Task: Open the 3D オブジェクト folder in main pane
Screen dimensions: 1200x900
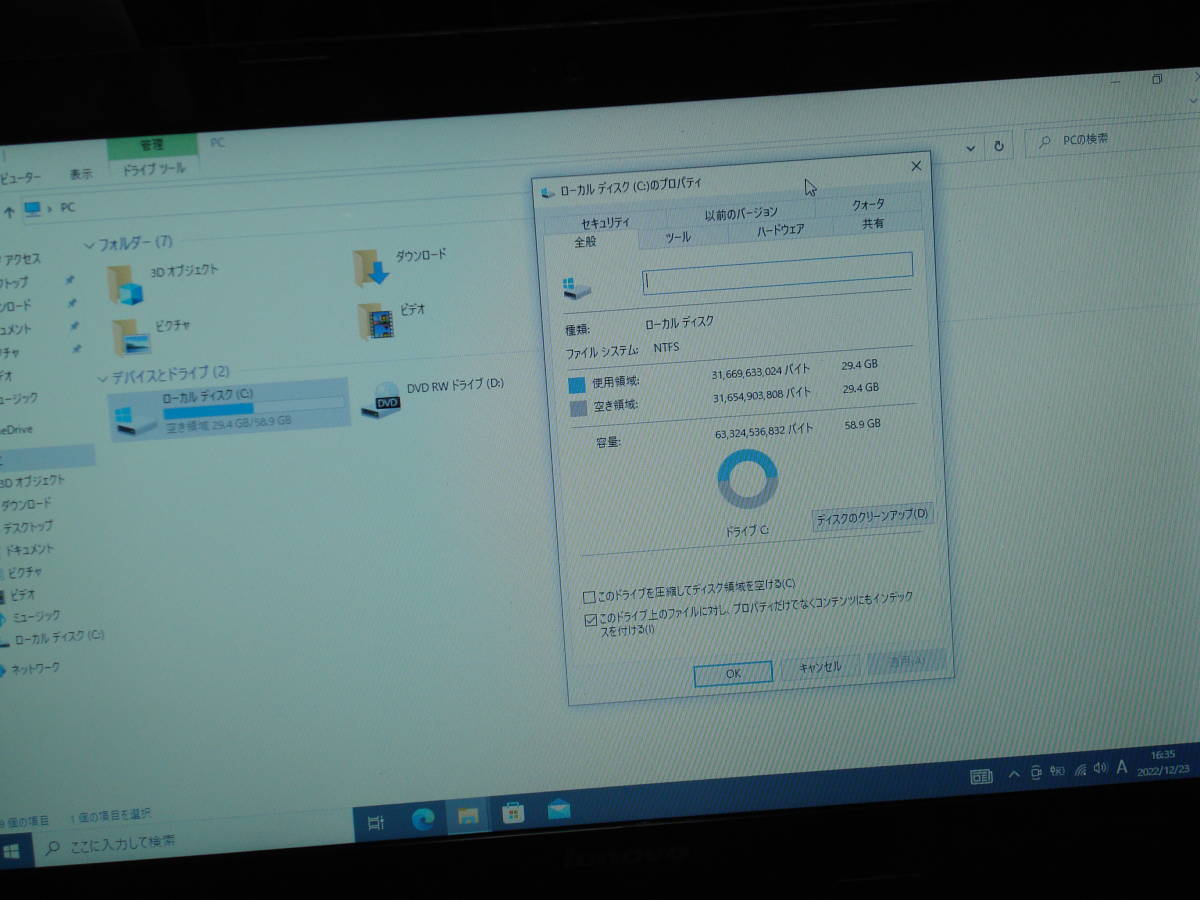Action: pyautogui.click(x=162, y=284)
